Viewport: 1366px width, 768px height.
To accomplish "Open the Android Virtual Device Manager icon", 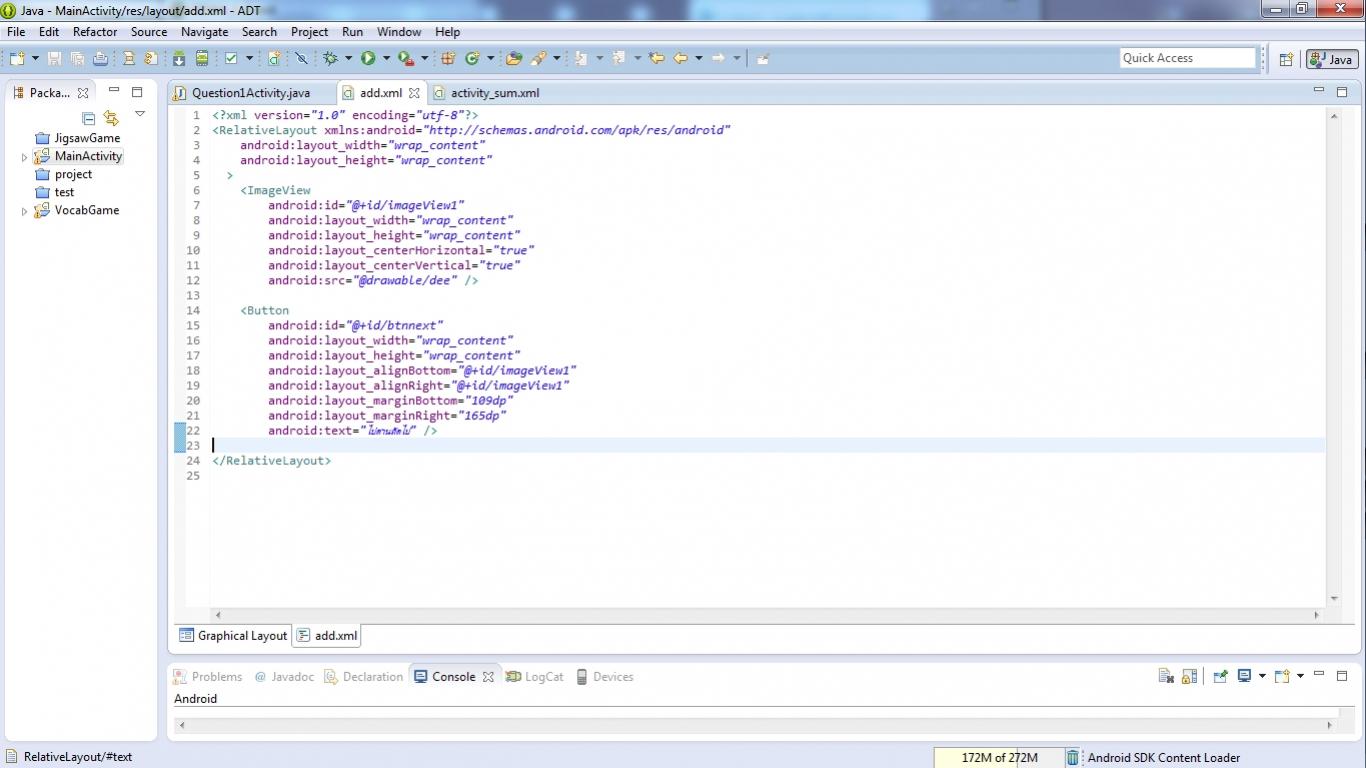I will point(202,58).
